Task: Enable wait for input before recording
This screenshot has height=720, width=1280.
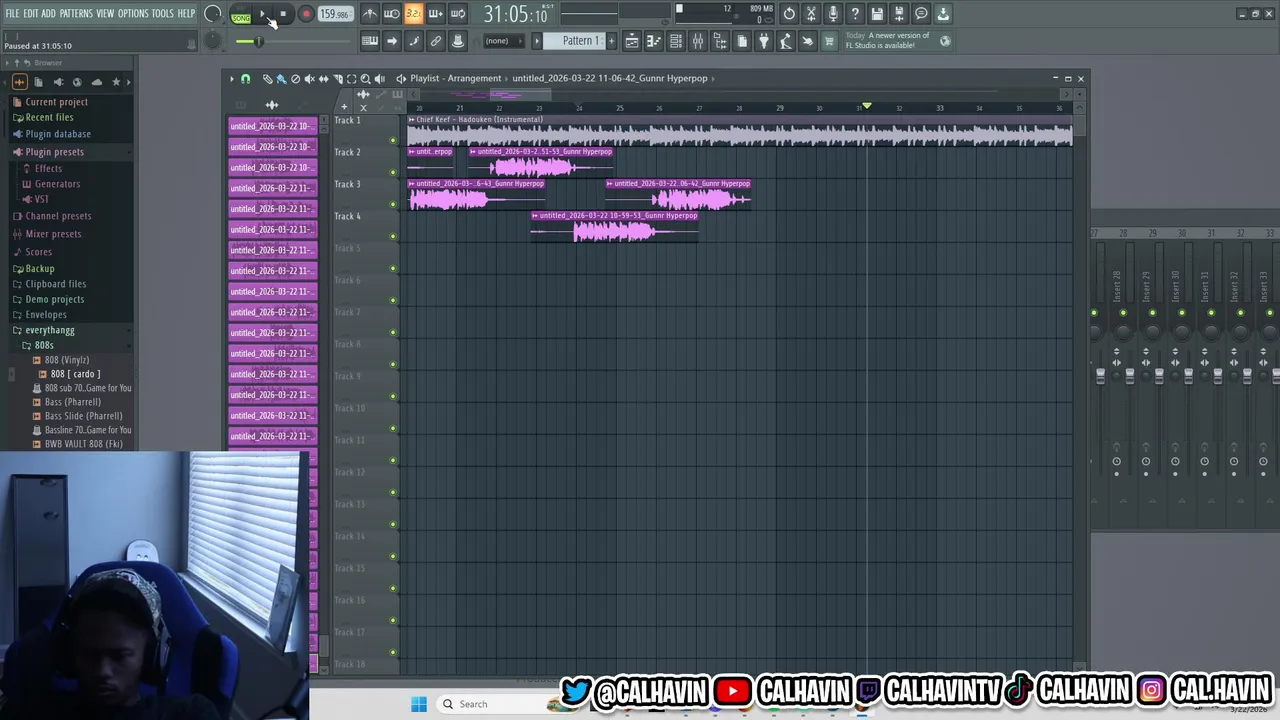Action: 392,14
